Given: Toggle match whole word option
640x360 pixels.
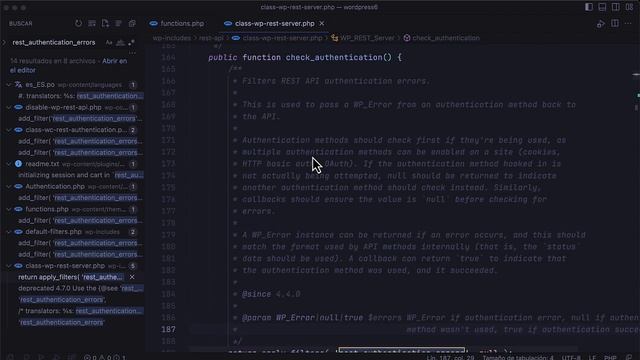Looking at the screenshot, I should click(120, 42).
